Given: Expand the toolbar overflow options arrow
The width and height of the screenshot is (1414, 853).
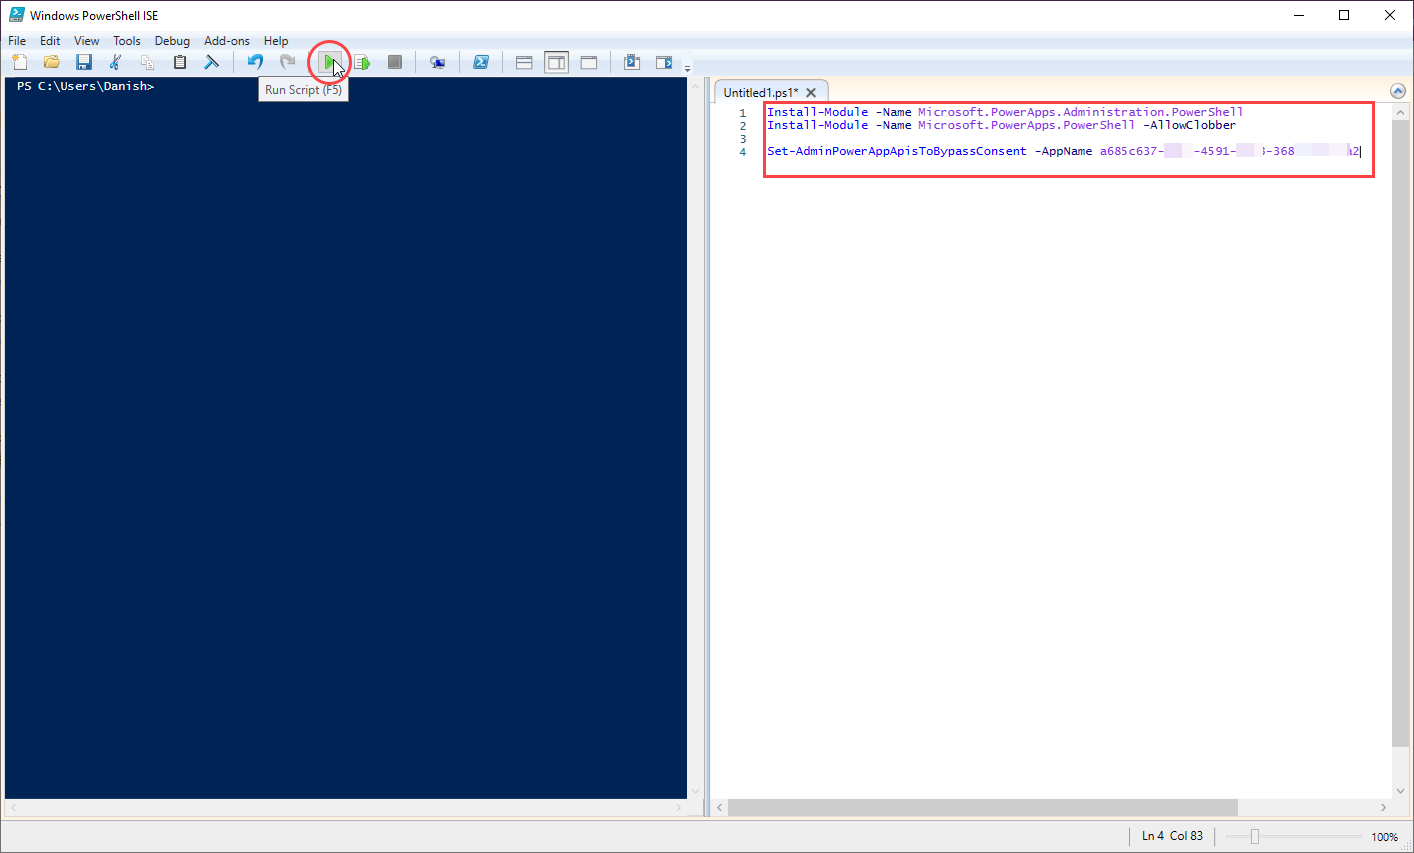Looking at the screenshot, I should tap(687, 67).
